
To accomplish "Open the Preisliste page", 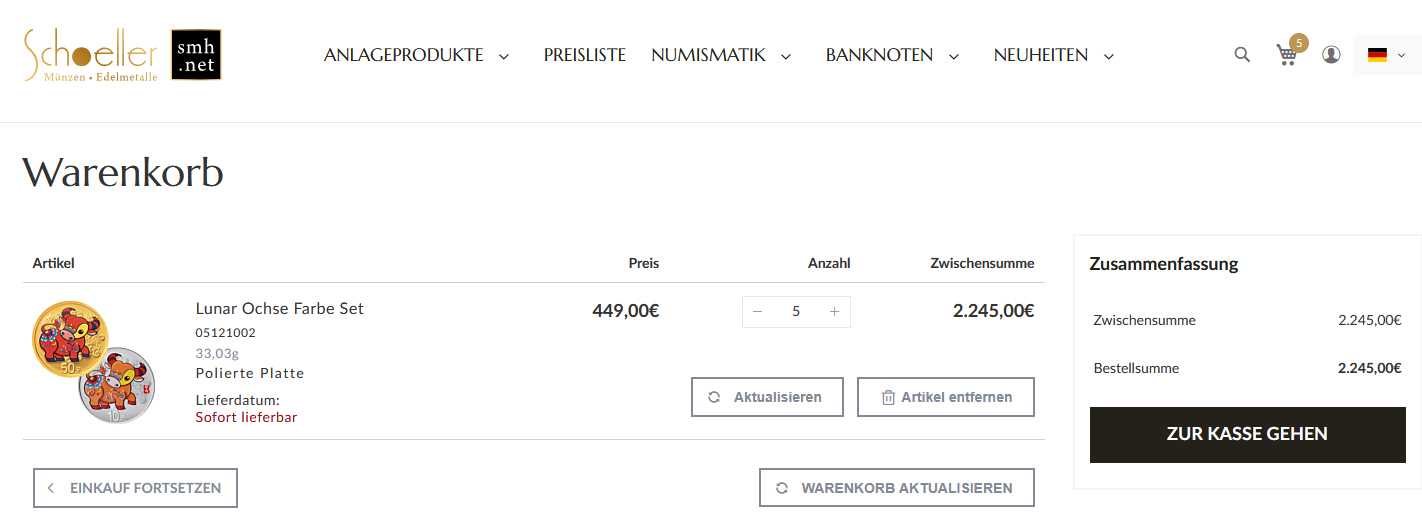I will (x=585, y=56).
